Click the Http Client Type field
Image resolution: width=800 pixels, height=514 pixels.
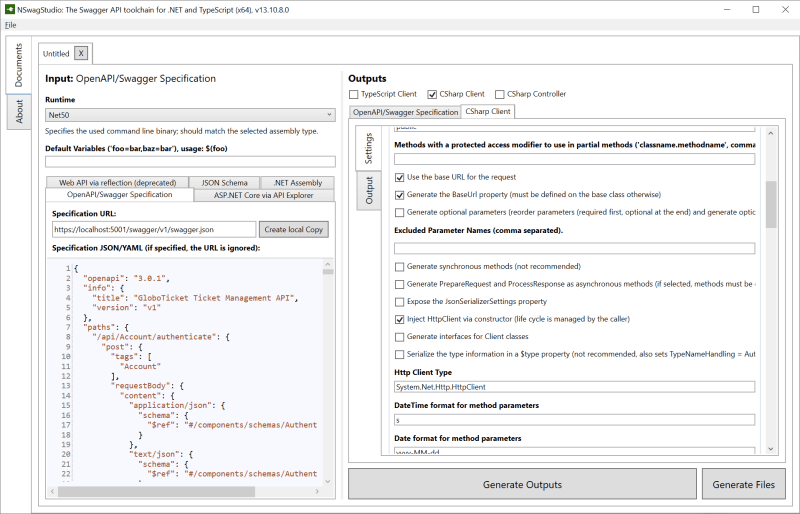(x=574, y=387)
